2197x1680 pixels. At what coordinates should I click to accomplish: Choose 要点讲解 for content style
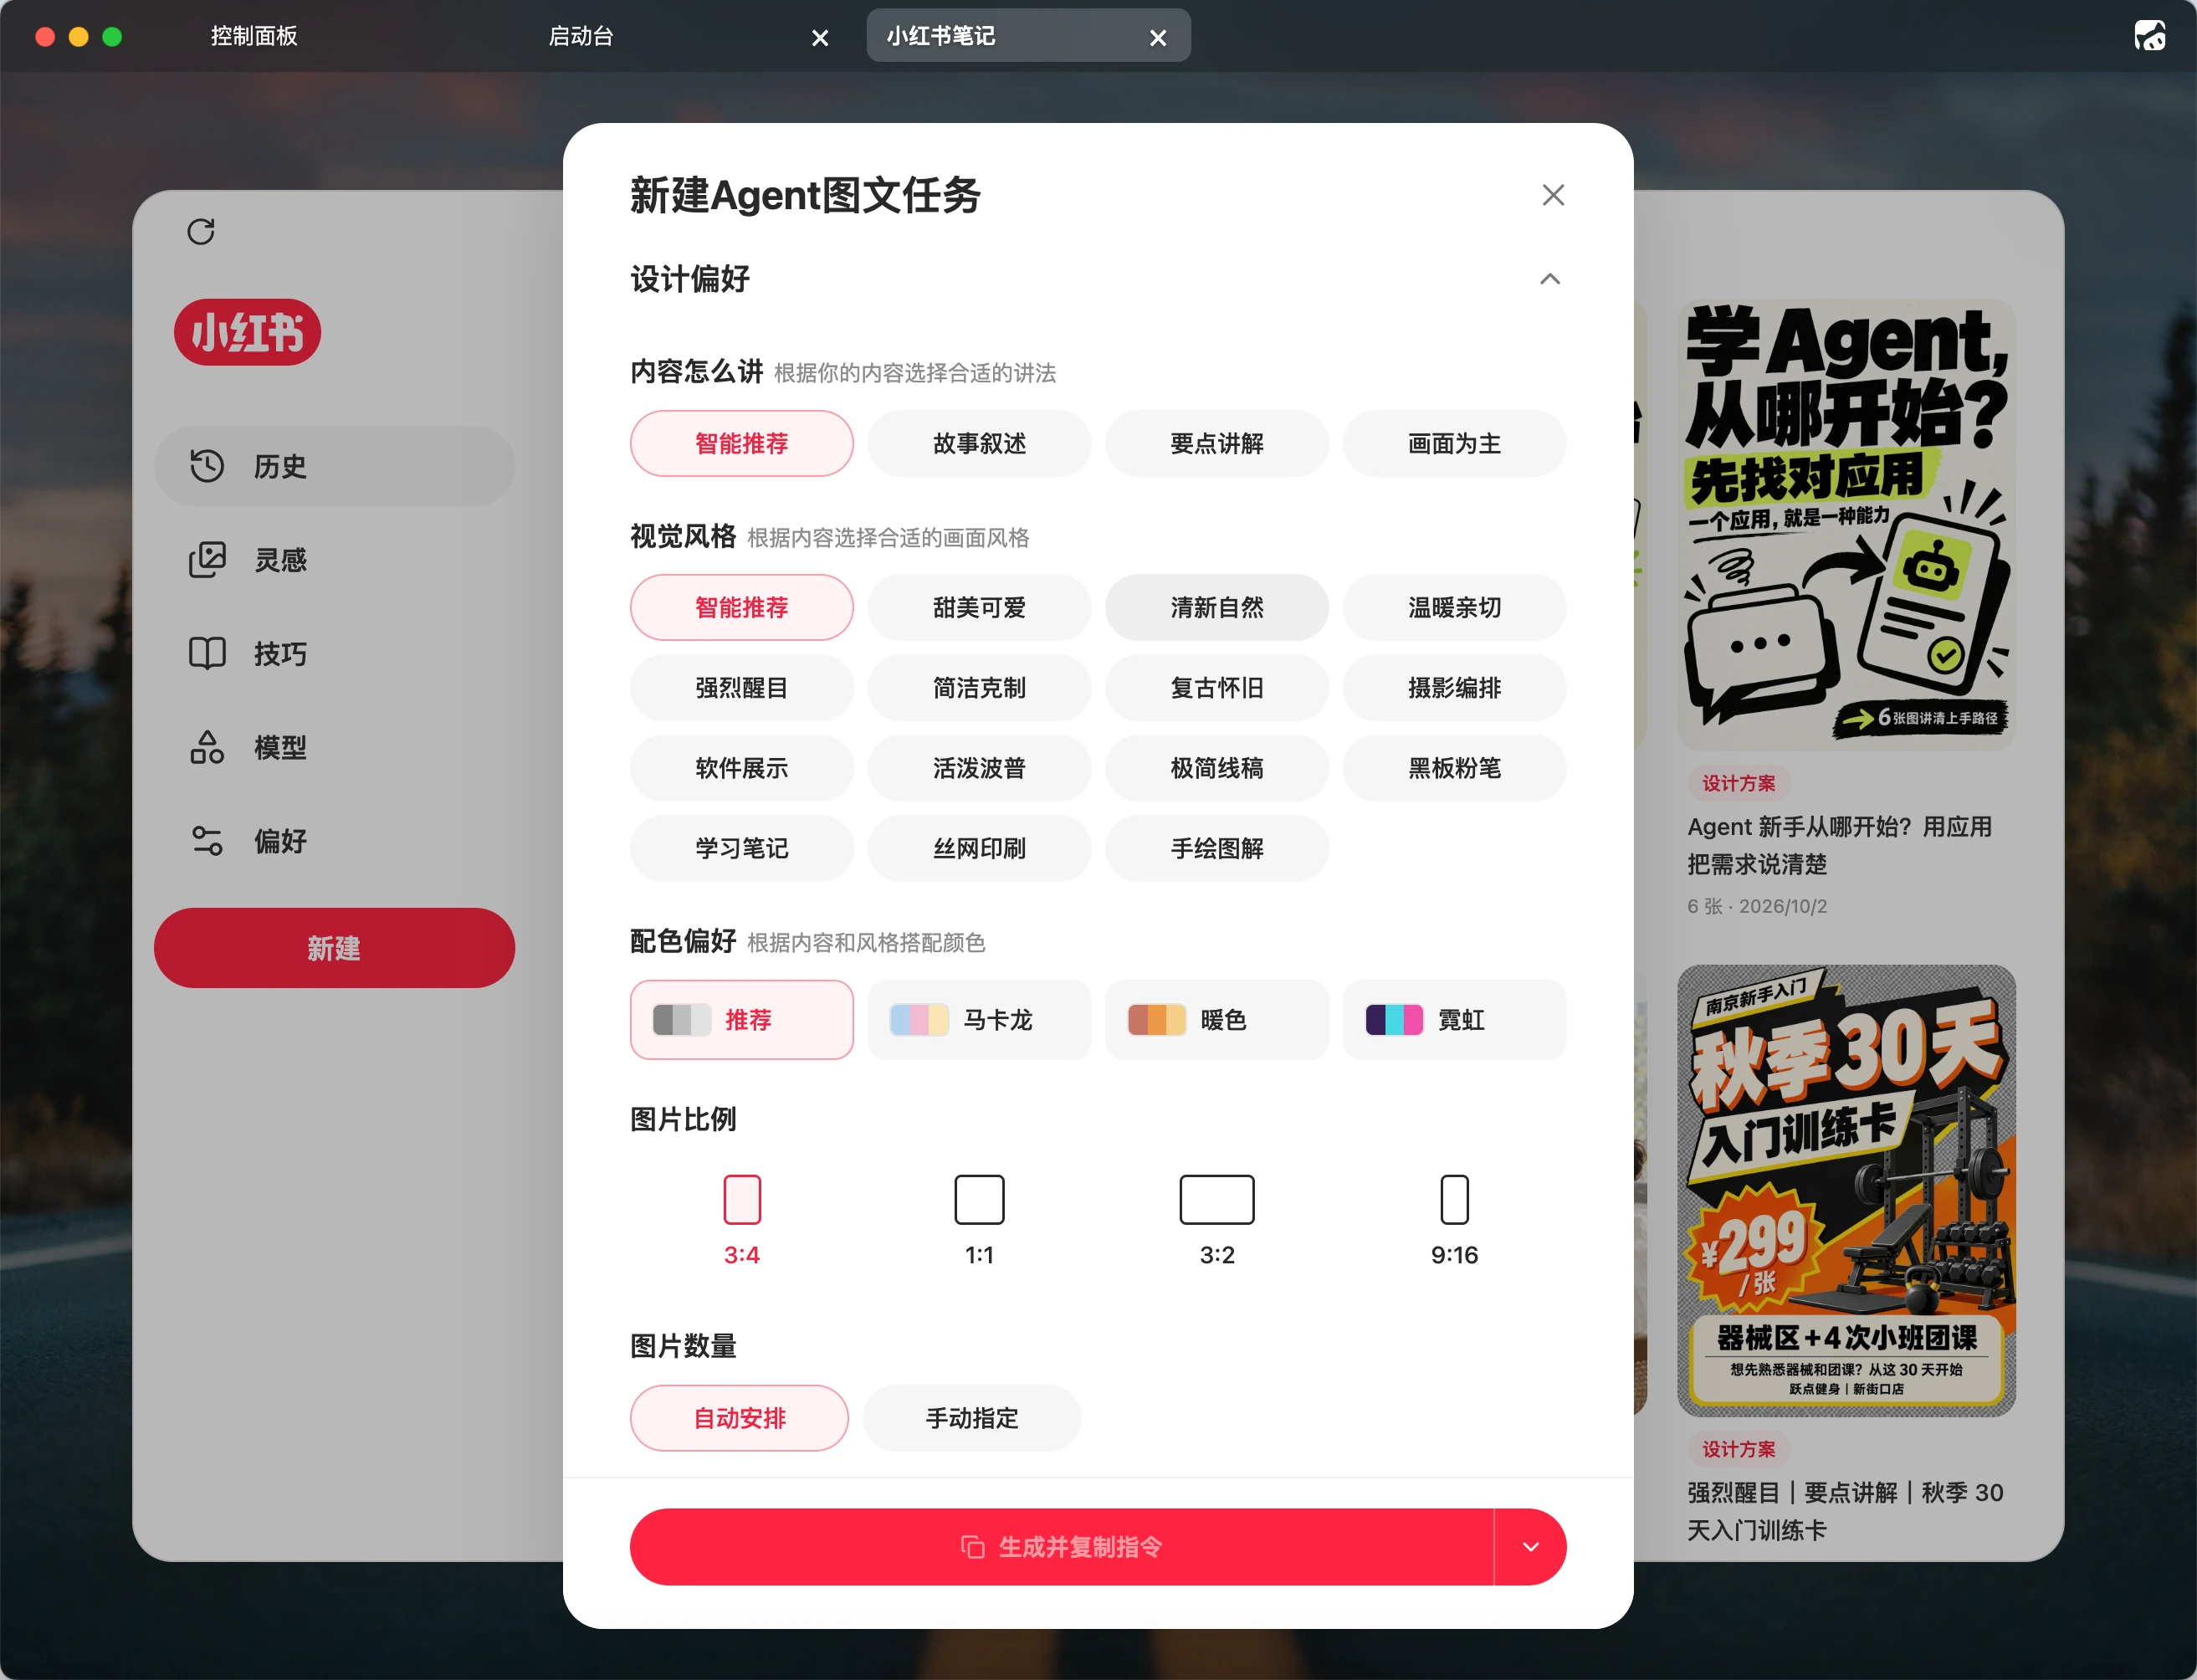(1217, 443)
